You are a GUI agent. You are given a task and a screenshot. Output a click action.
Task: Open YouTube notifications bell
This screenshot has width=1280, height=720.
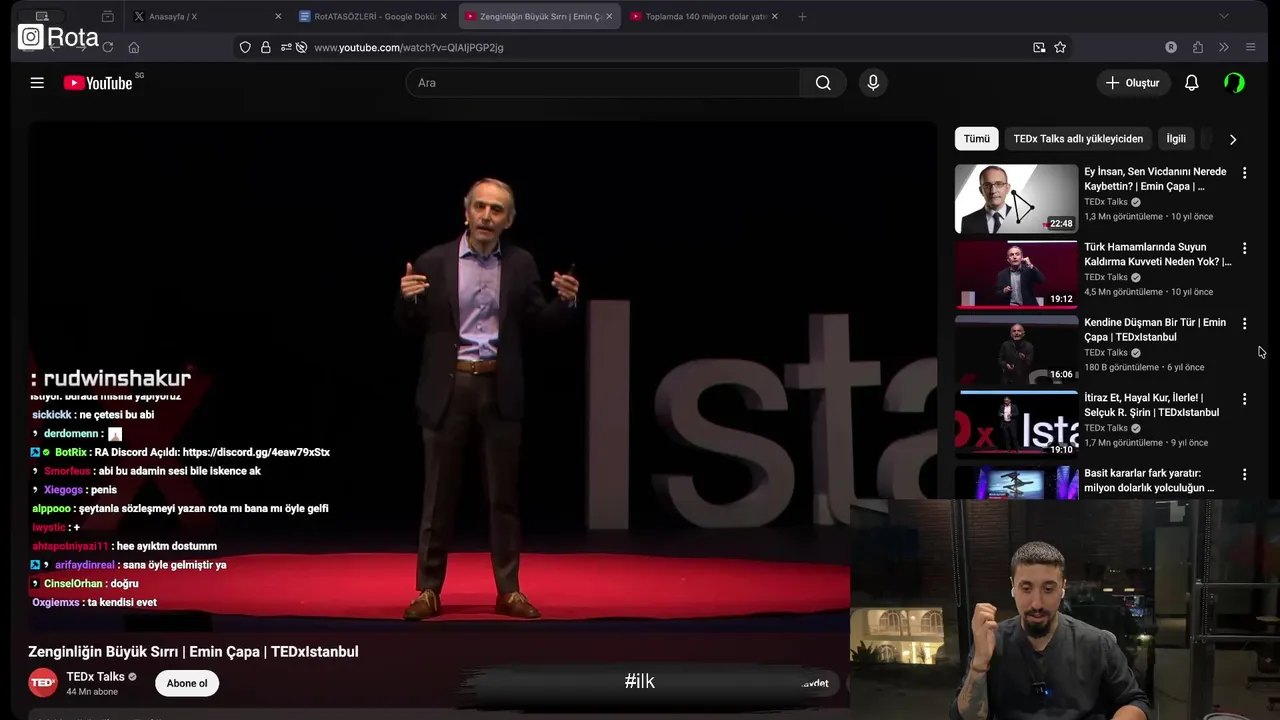click(x=1191, y=83)
